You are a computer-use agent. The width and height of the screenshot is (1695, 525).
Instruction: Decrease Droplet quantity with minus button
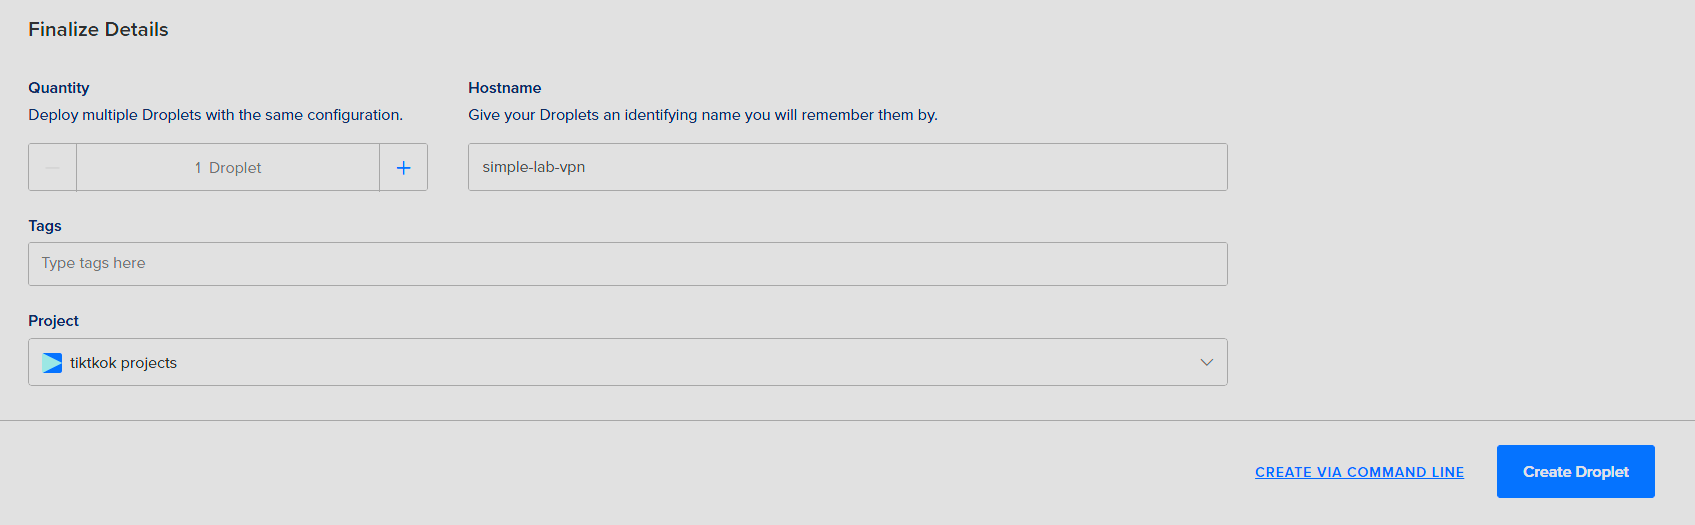tap(52, 168)
